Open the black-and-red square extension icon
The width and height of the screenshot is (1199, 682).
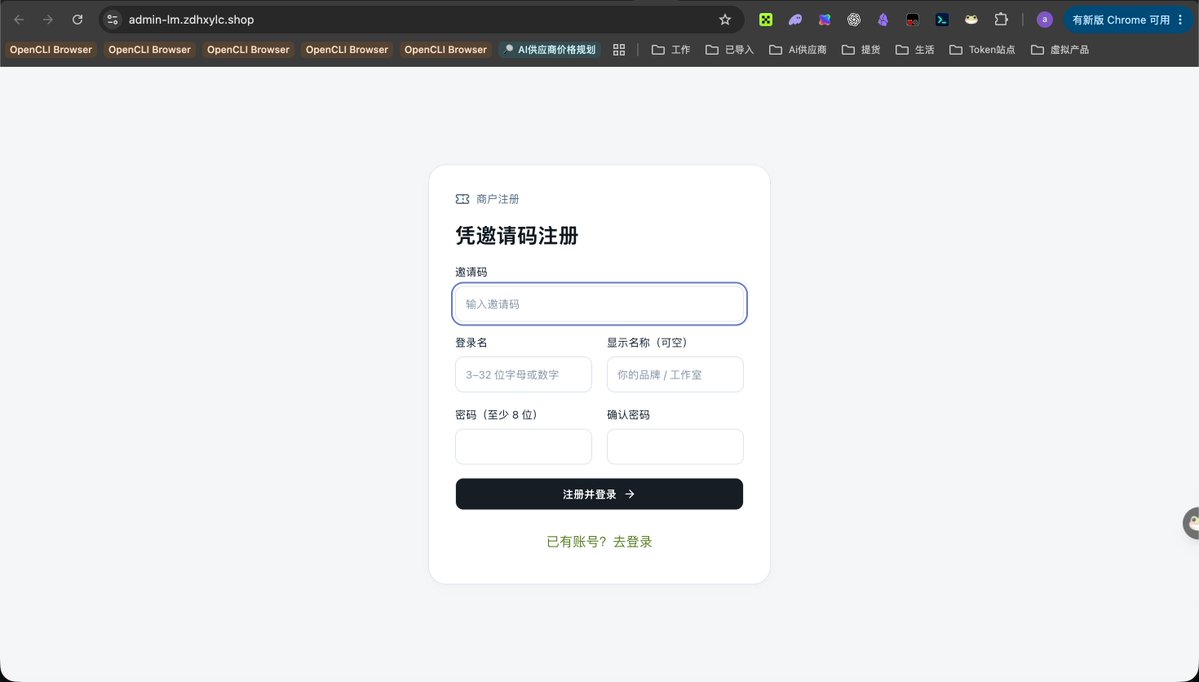click(912, 20)
